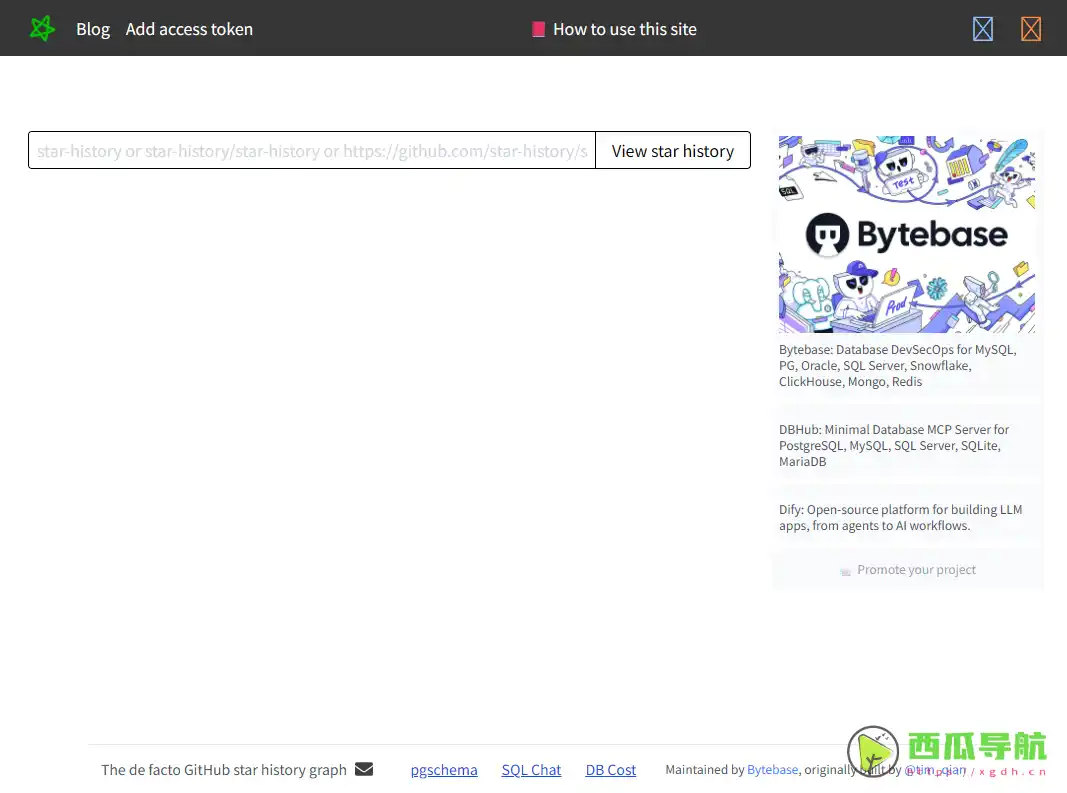Image resolution: width=1067 pixels, height=793 pixels.
Task: Click Promote your project link
Action: tap(916, 570)
